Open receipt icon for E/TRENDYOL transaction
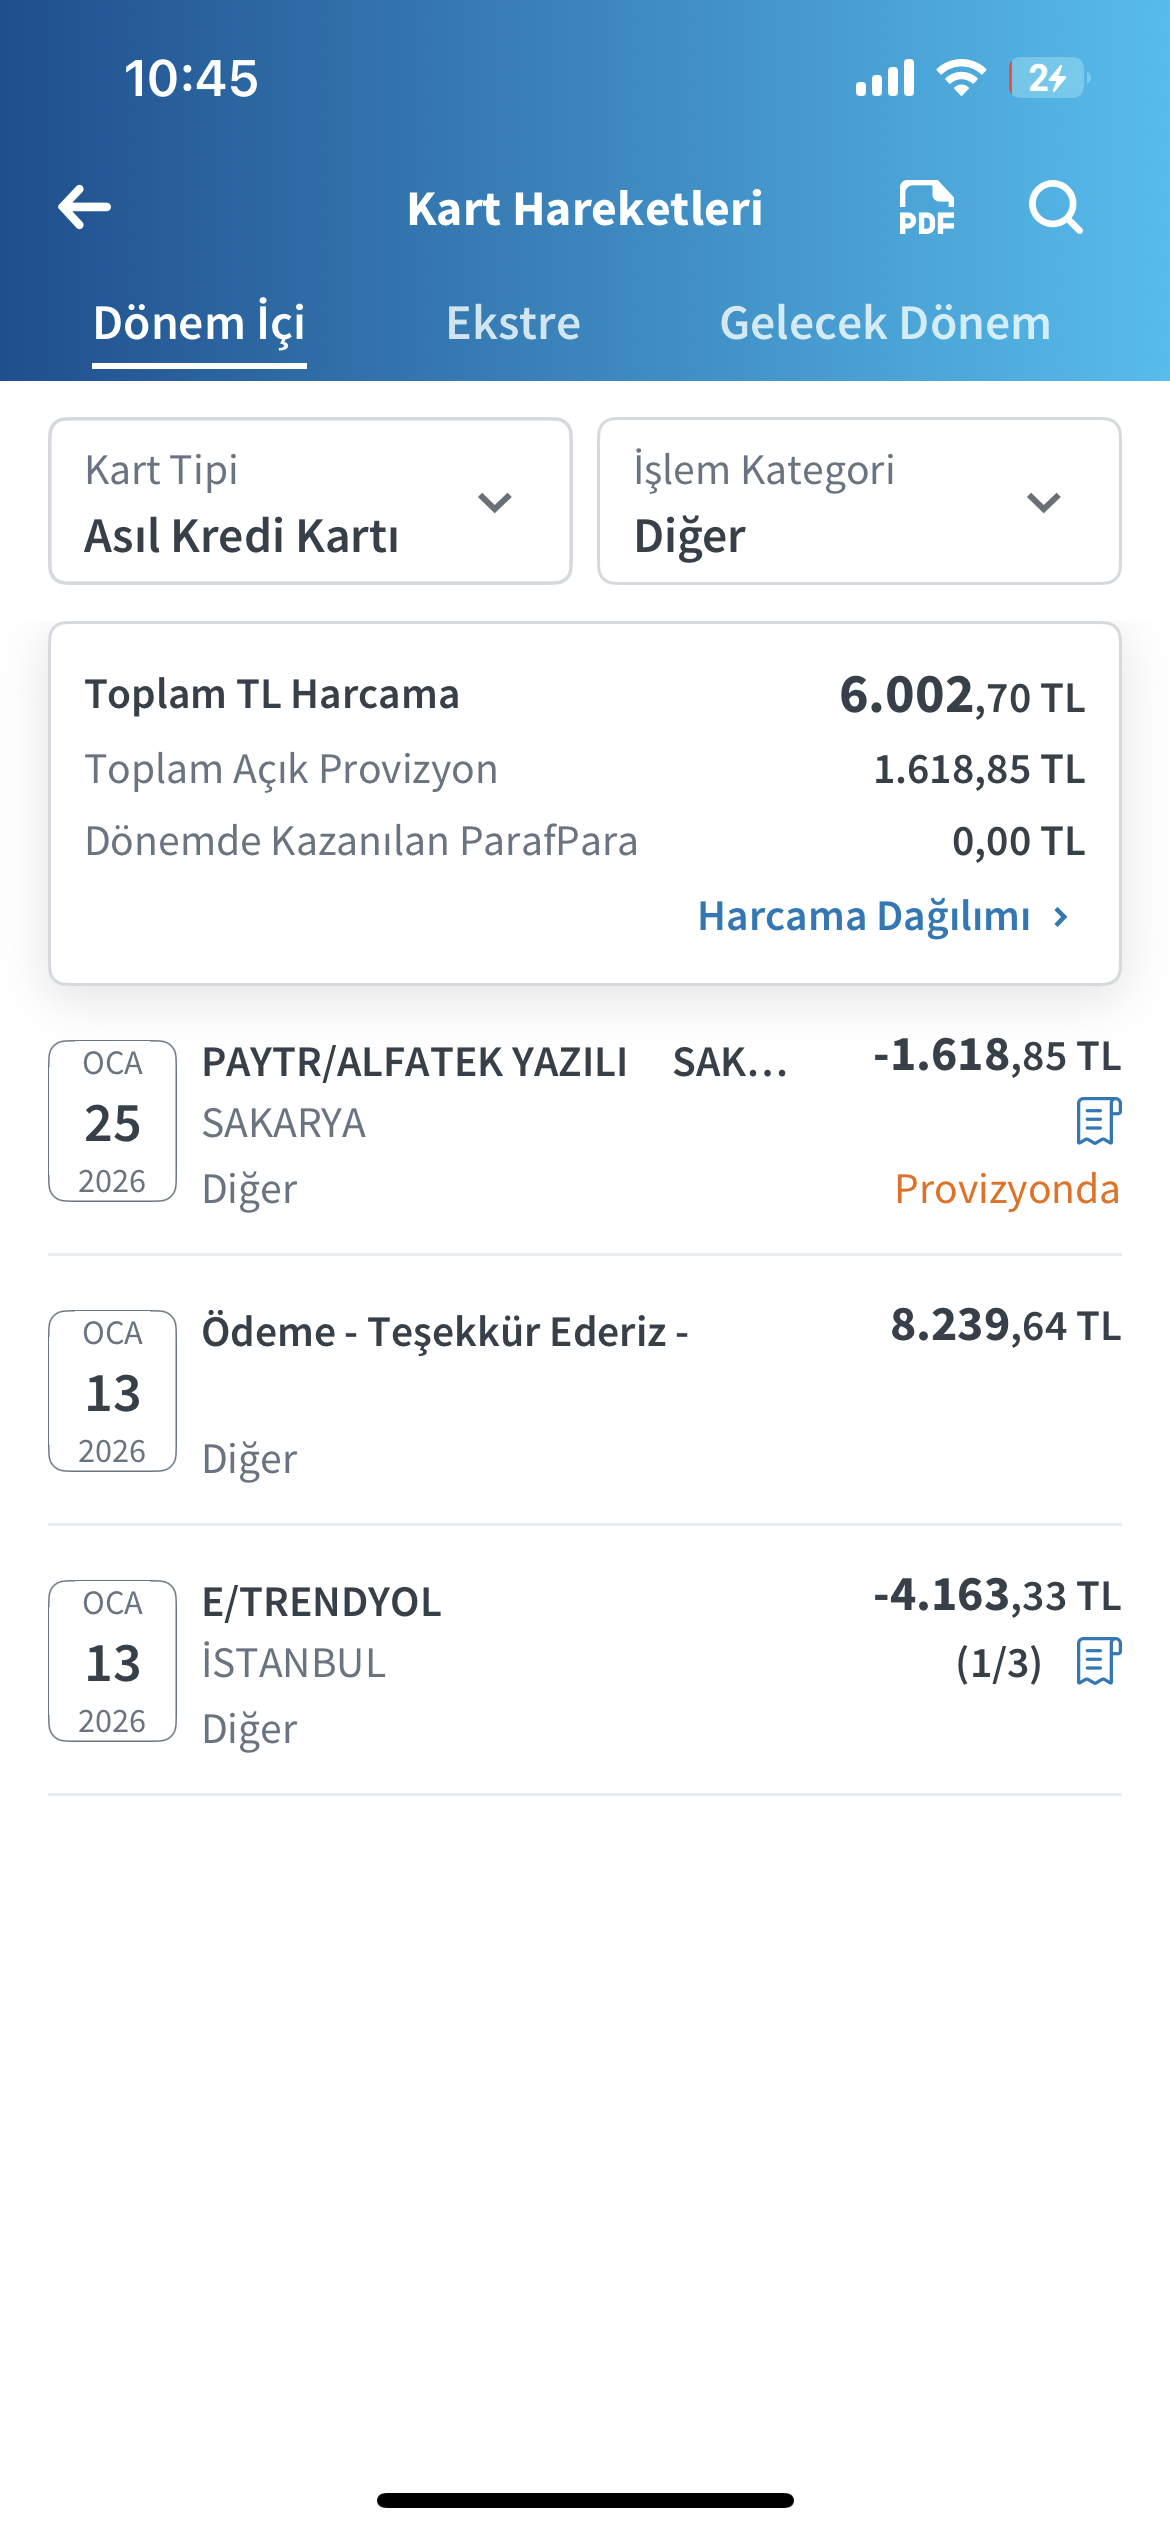Viewport: 1170px width, 2532px height. coord(1098,1661)
